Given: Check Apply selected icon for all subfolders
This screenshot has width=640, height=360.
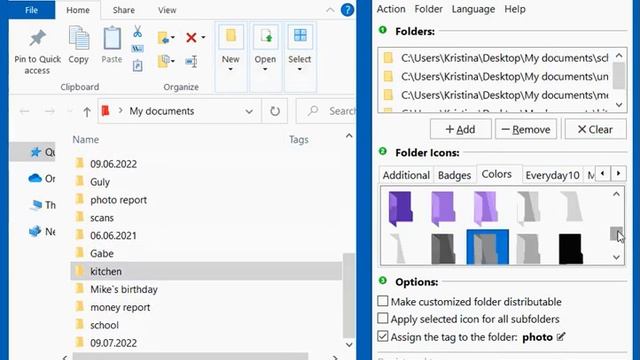Looking at the screenshot, I should 382,318.
